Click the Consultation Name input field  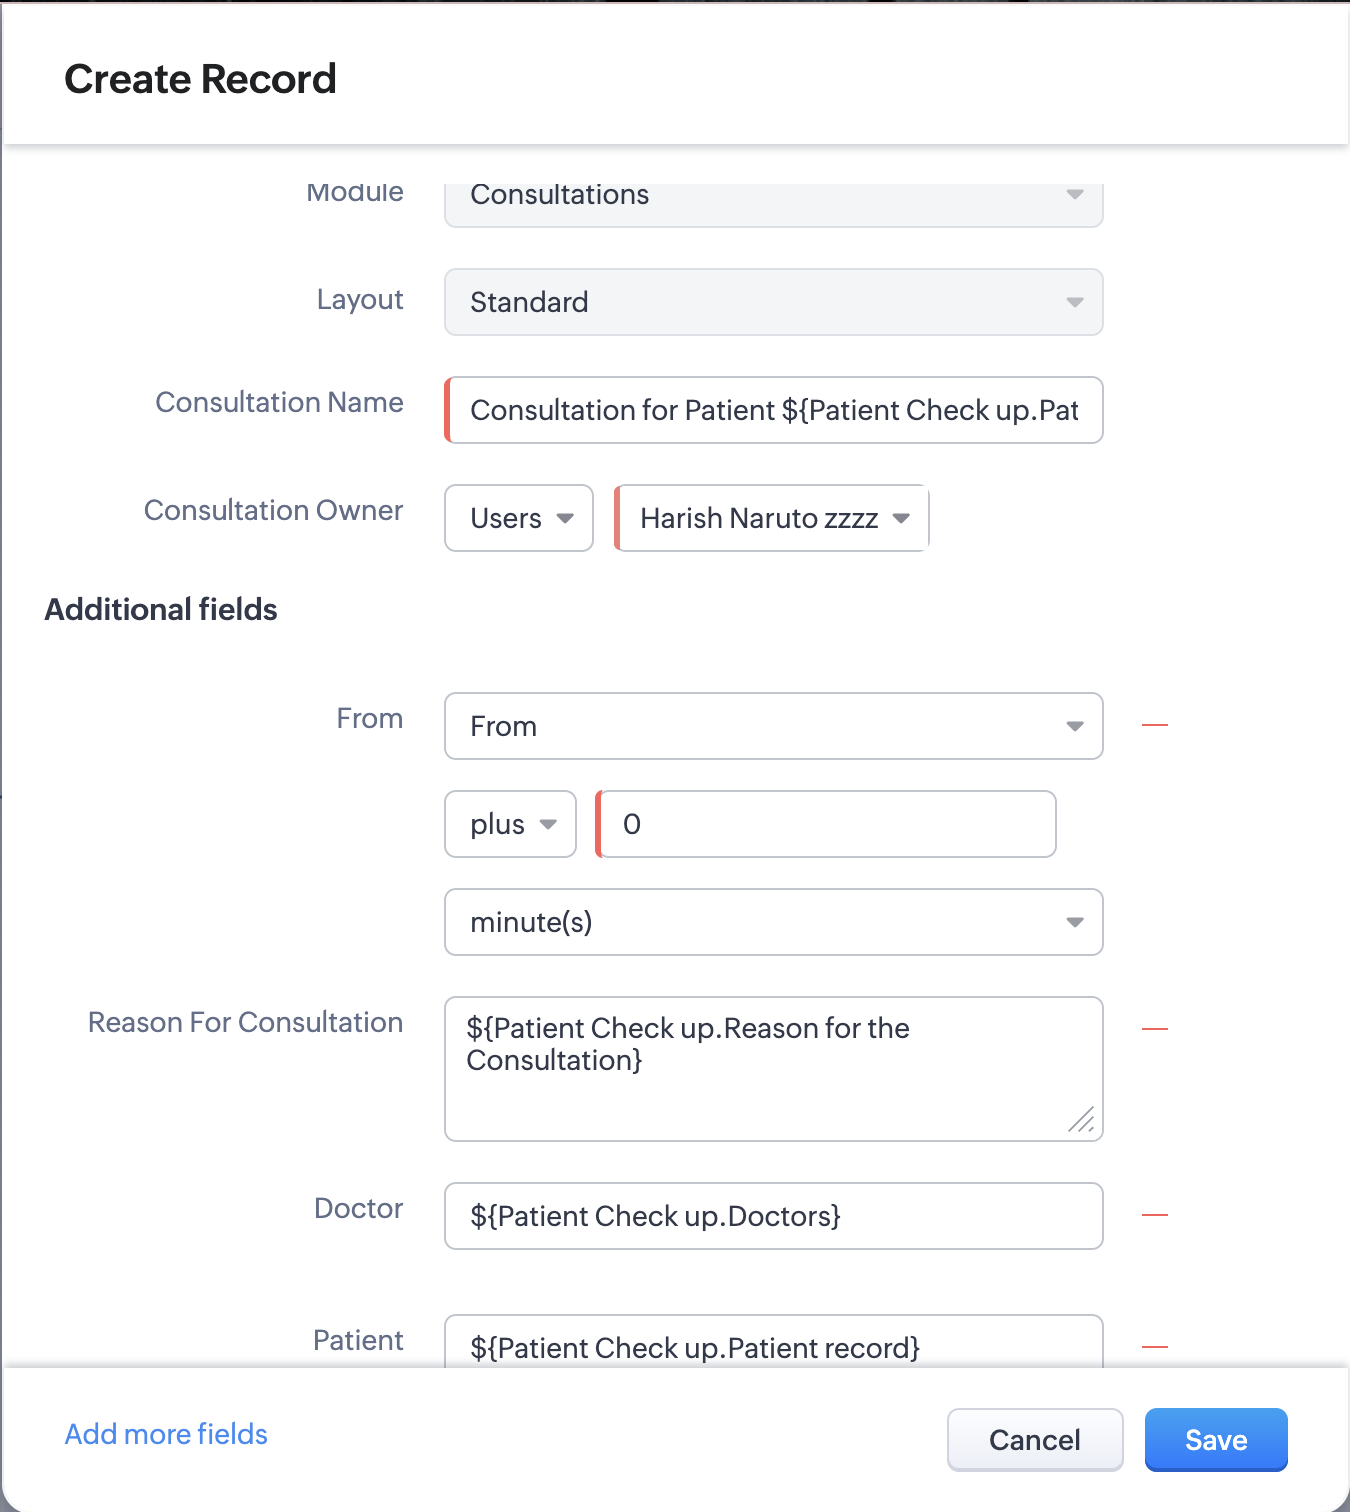pos(773,410)
